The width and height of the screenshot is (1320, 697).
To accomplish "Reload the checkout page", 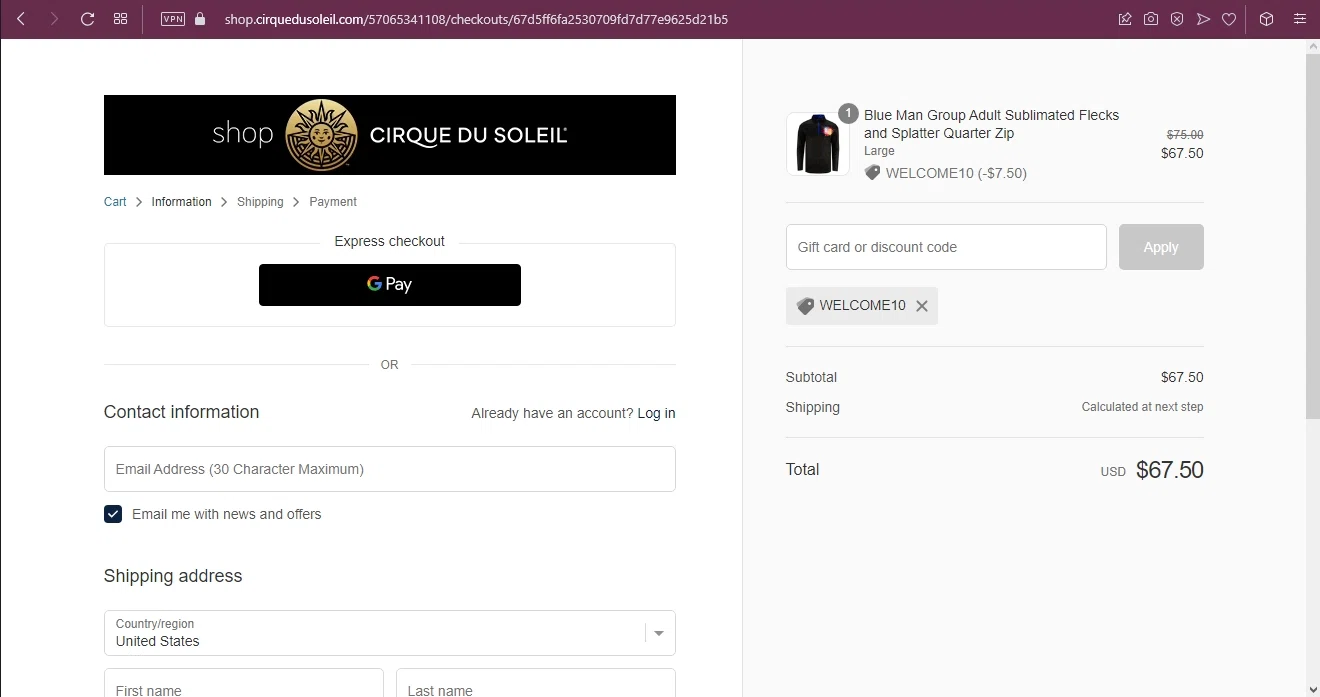I will [87, 19].
